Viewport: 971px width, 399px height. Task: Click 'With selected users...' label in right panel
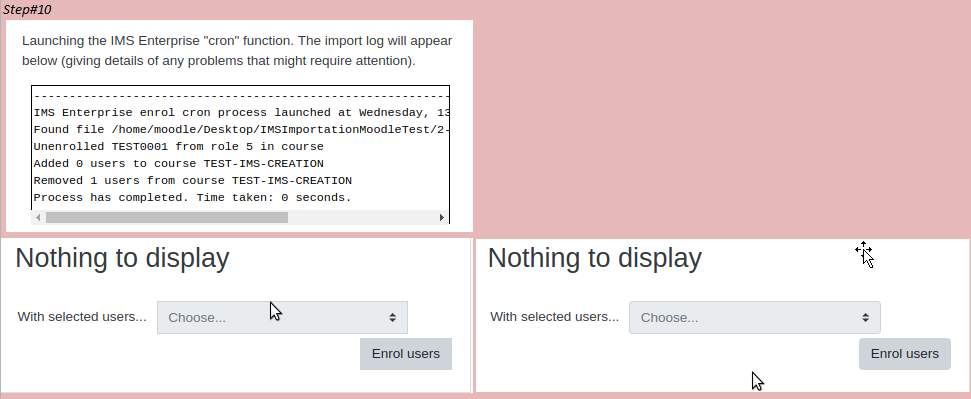[x=554, y=317]
